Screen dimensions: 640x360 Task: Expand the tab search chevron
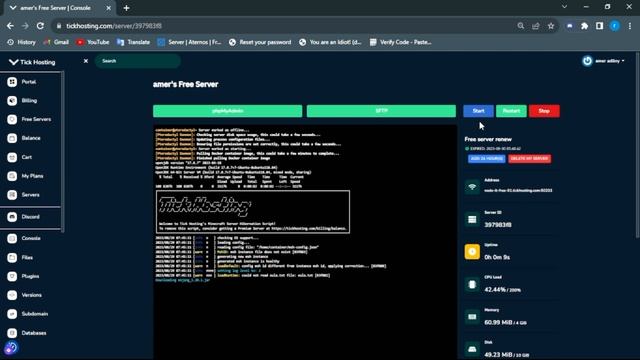(x=564, y=7)
